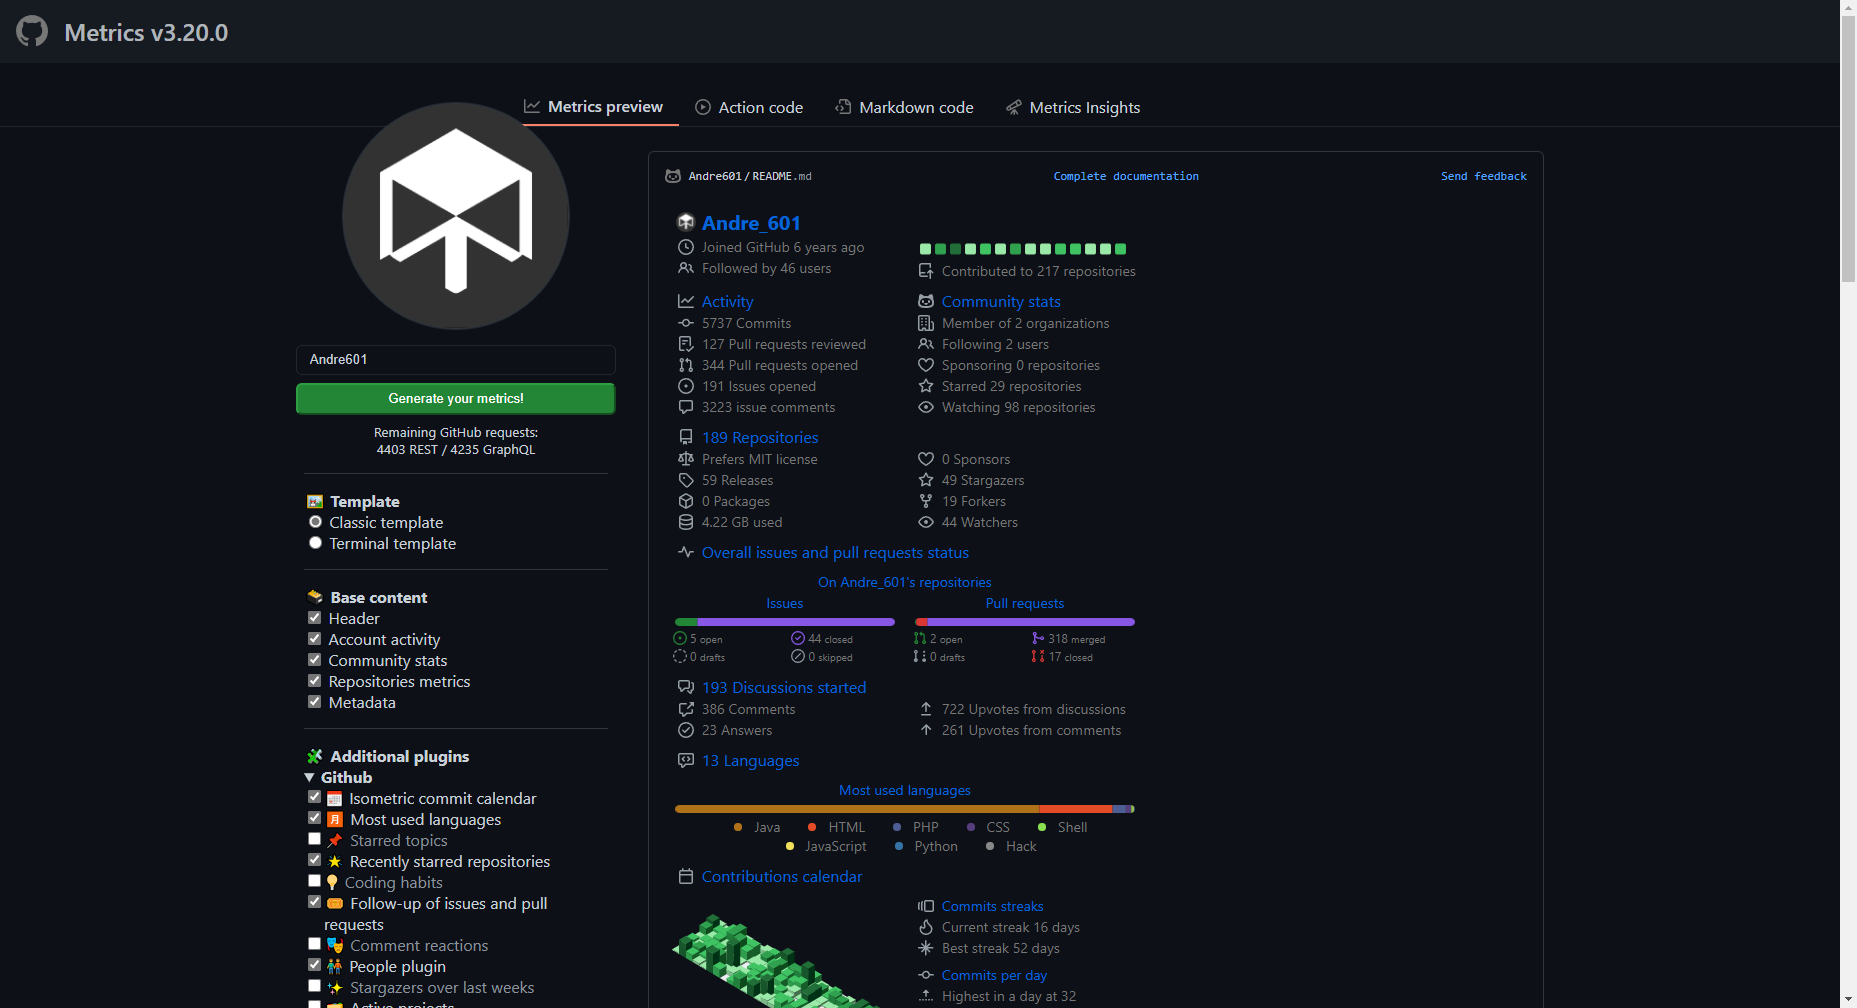Open the Metrics preview tab
1857x1008 pixels.
(x=594, y=107)
